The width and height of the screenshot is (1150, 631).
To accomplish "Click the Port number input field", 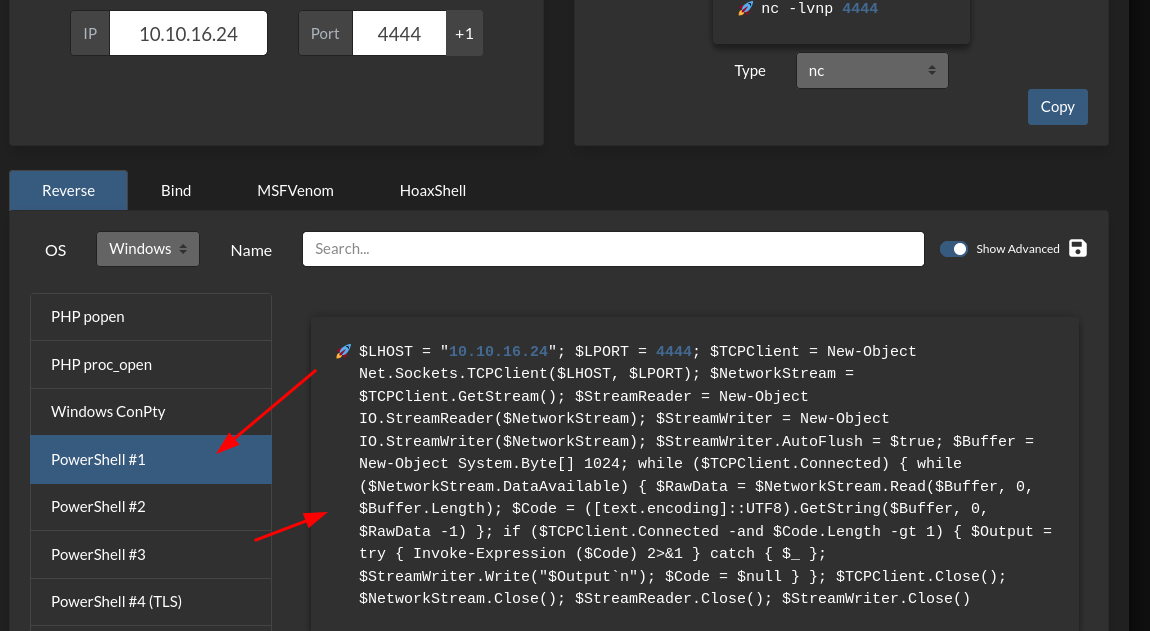I will tap(399, 34).
